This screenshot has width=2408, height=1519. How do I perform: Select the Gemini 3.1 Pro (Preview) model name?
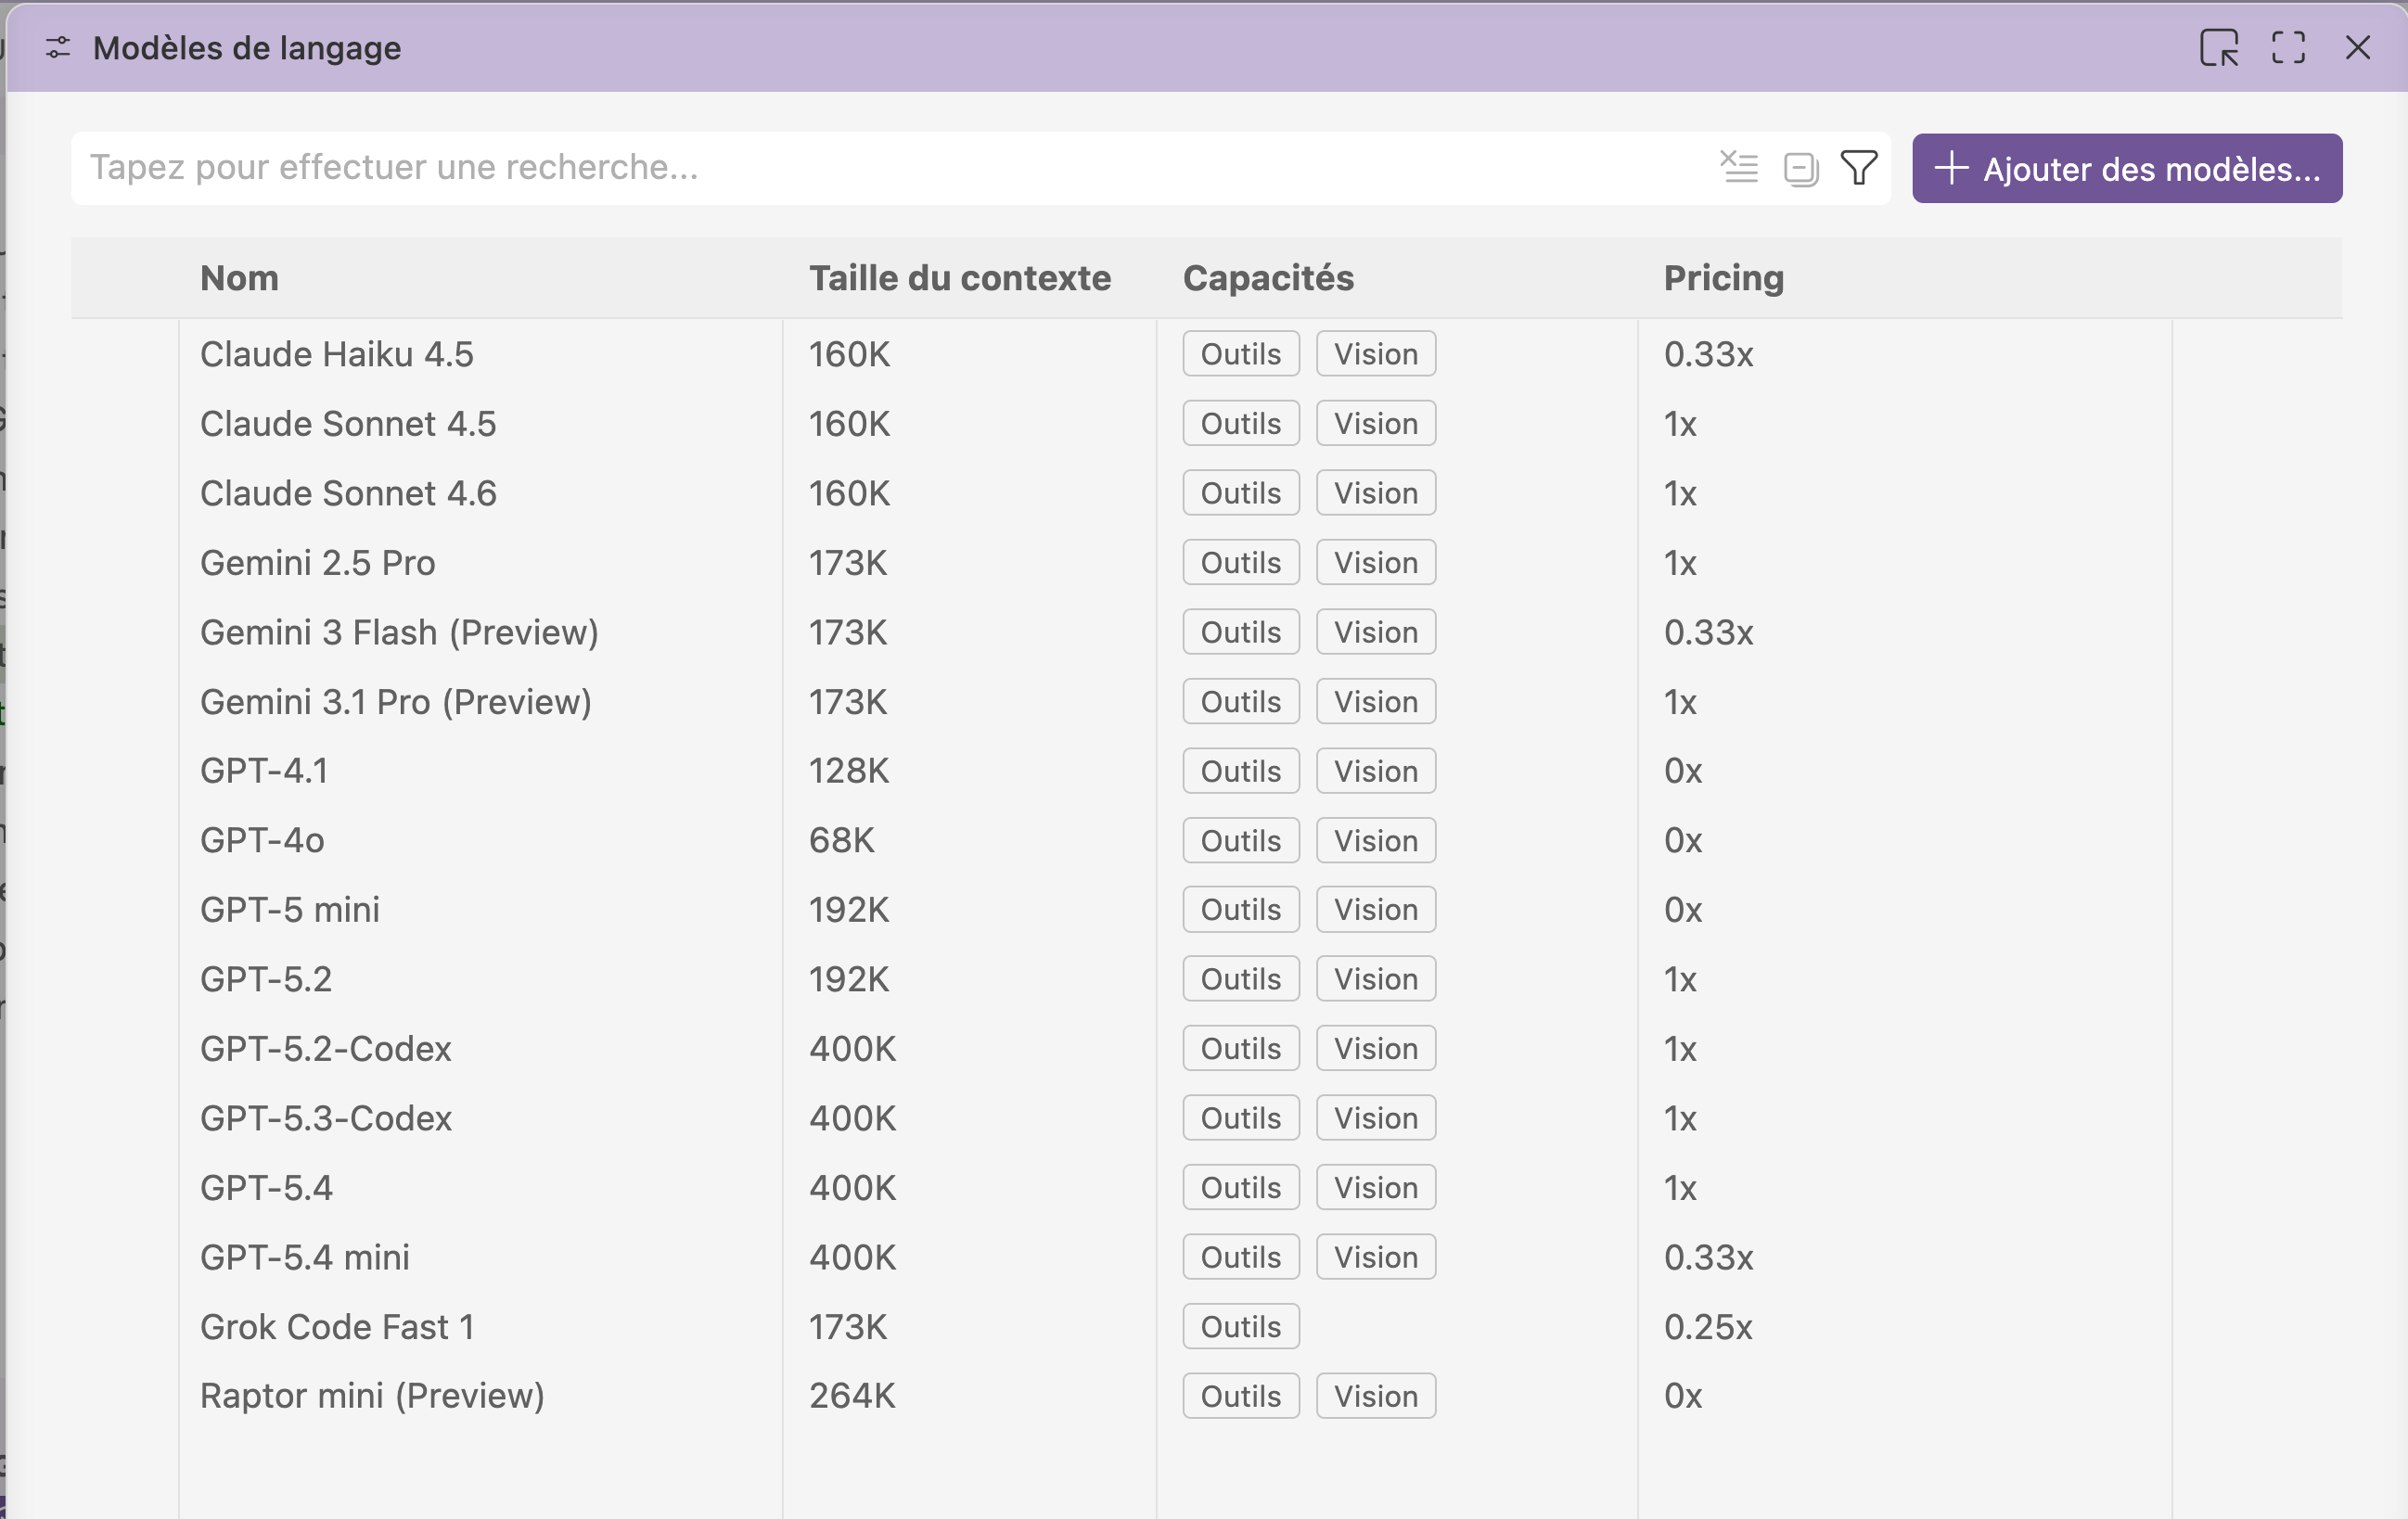point(396,702)
